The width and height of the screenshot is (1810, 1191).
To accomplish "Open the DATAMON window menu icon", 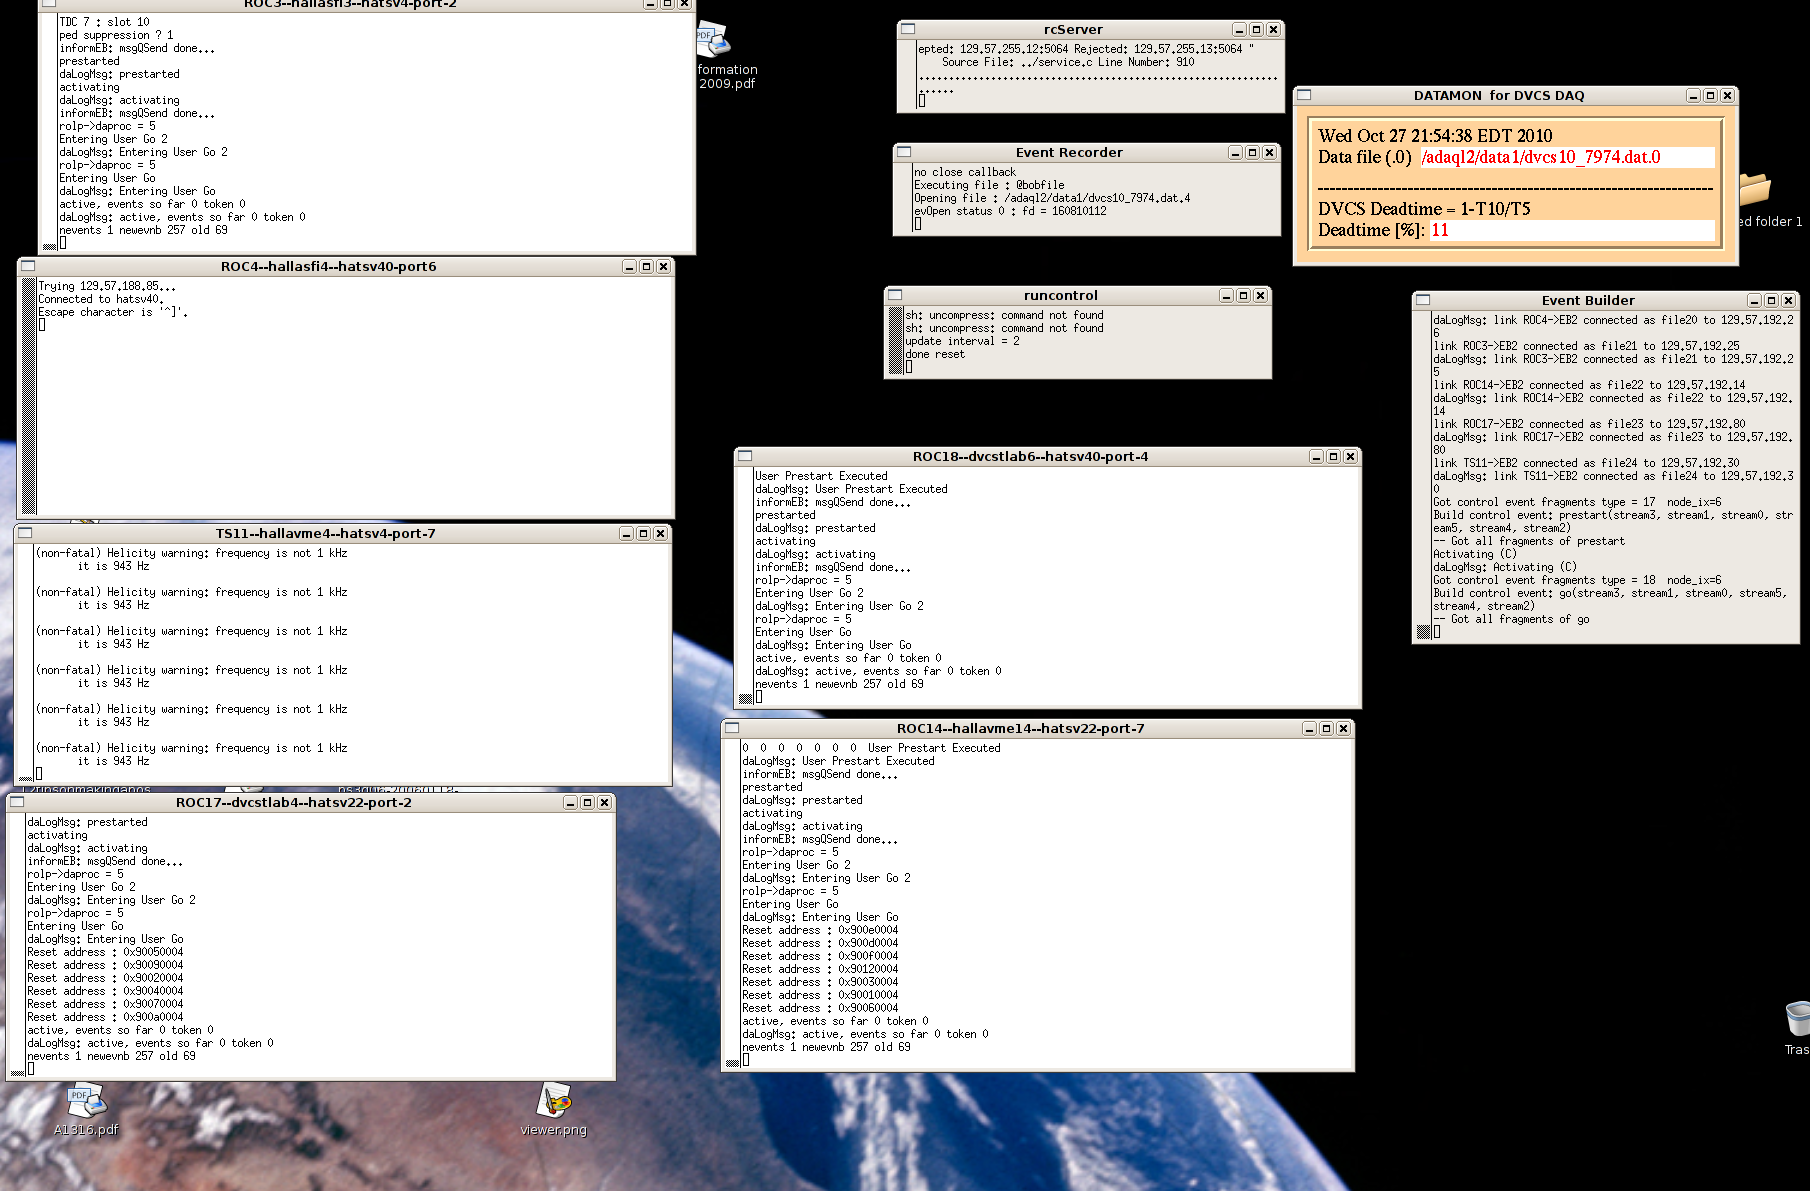I will point(1304,95).
